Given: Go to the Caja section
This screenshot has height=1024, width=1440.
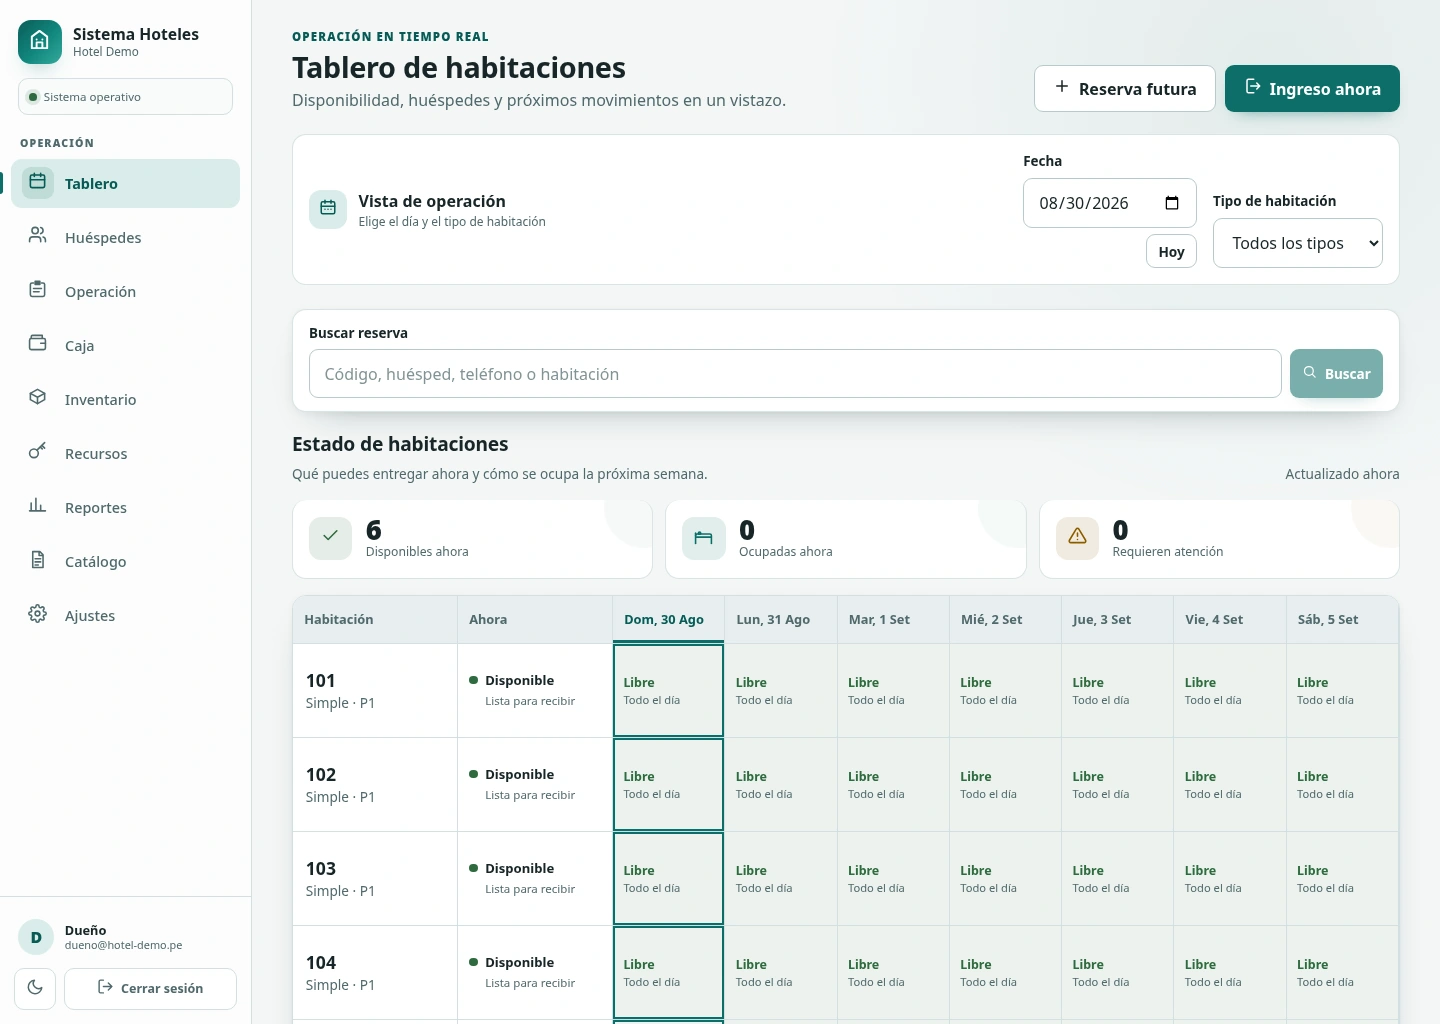Looking at the screenshot, I should pyautogui.click(x=126, y=345).
